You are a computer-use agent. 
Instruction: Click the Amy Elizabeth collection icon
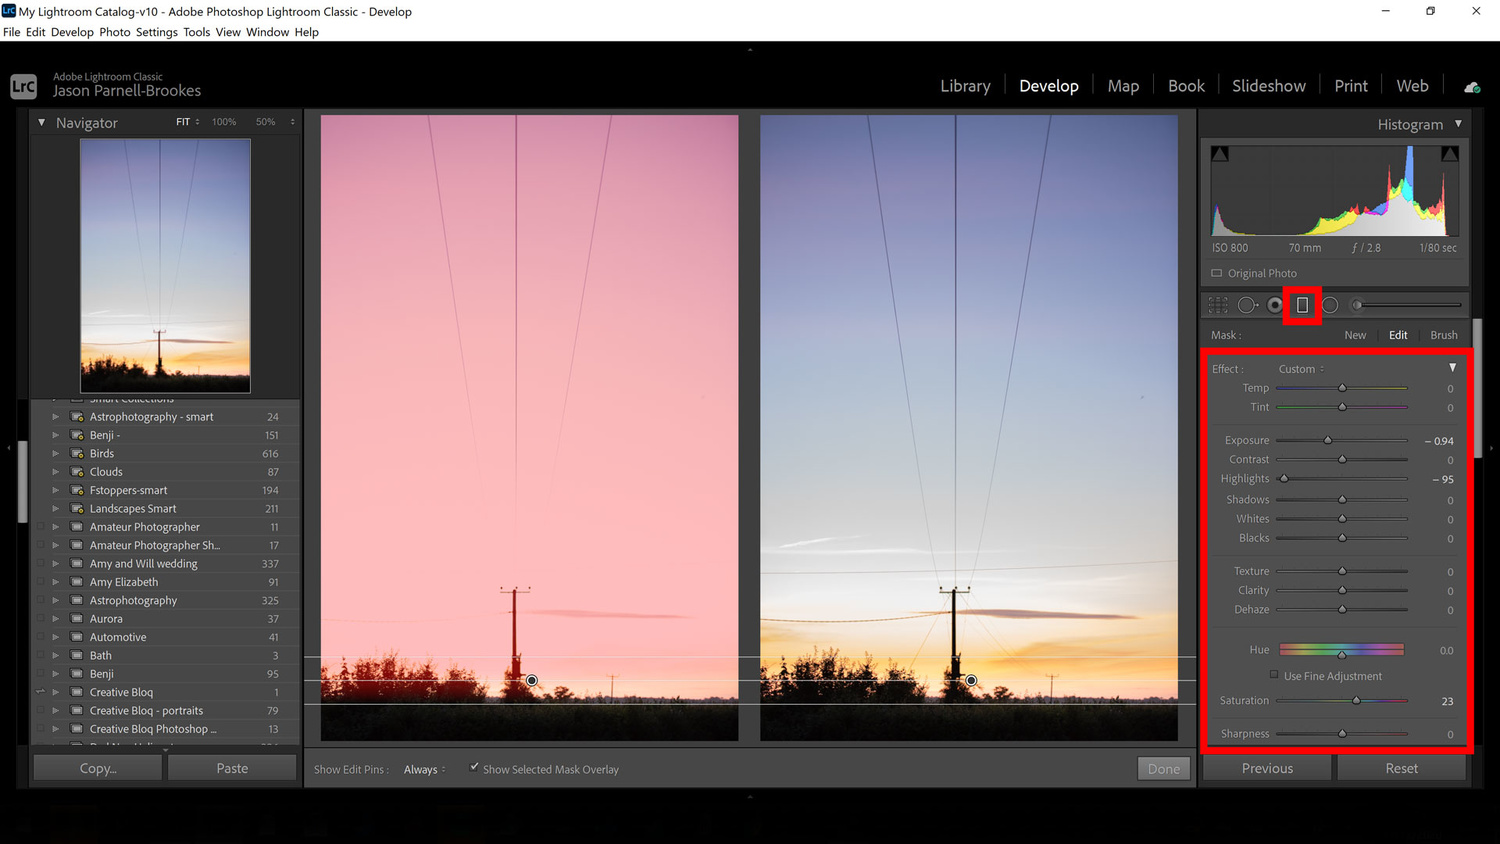pyautogui.click(x=77, y=582)
